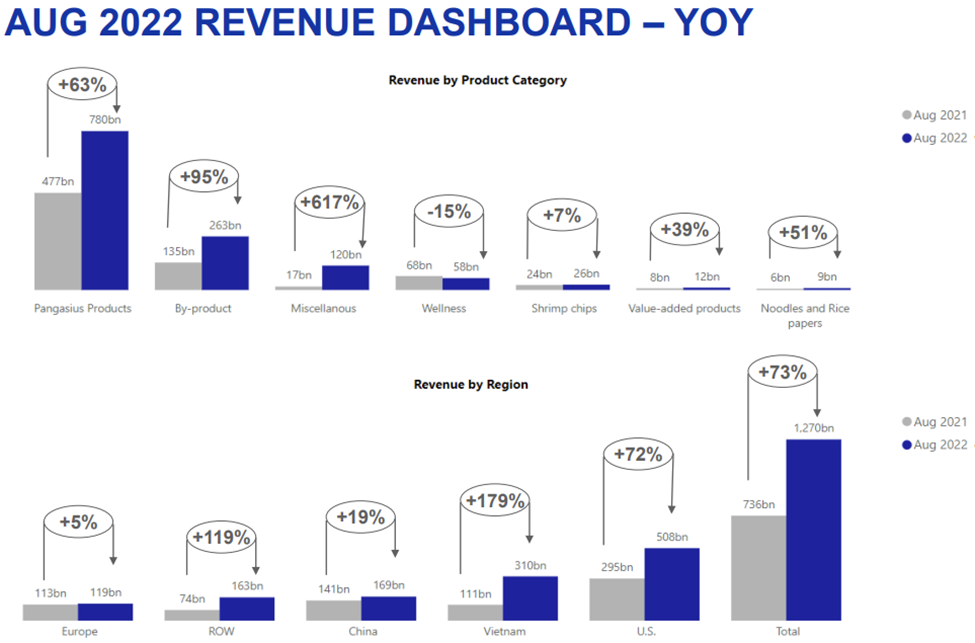Click the Aug 2021 gray legend dot in Product Category chart
The width and height of the screenshot is (975, 643).
907,115
